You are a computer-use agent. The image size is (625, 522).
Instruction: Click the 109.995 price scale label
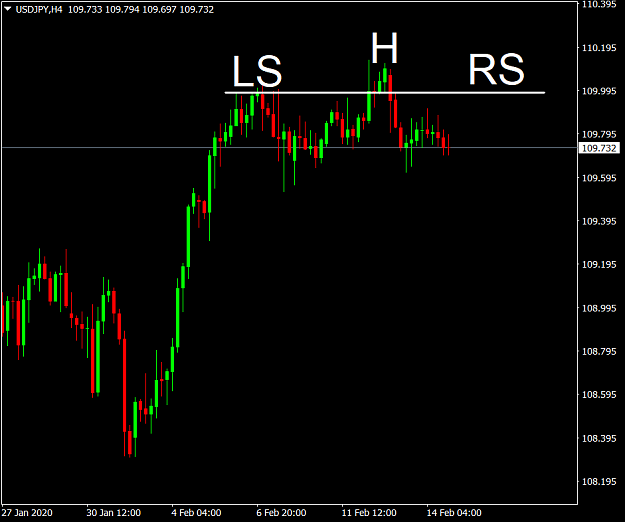pyautogui.click(x=599, y=91)
